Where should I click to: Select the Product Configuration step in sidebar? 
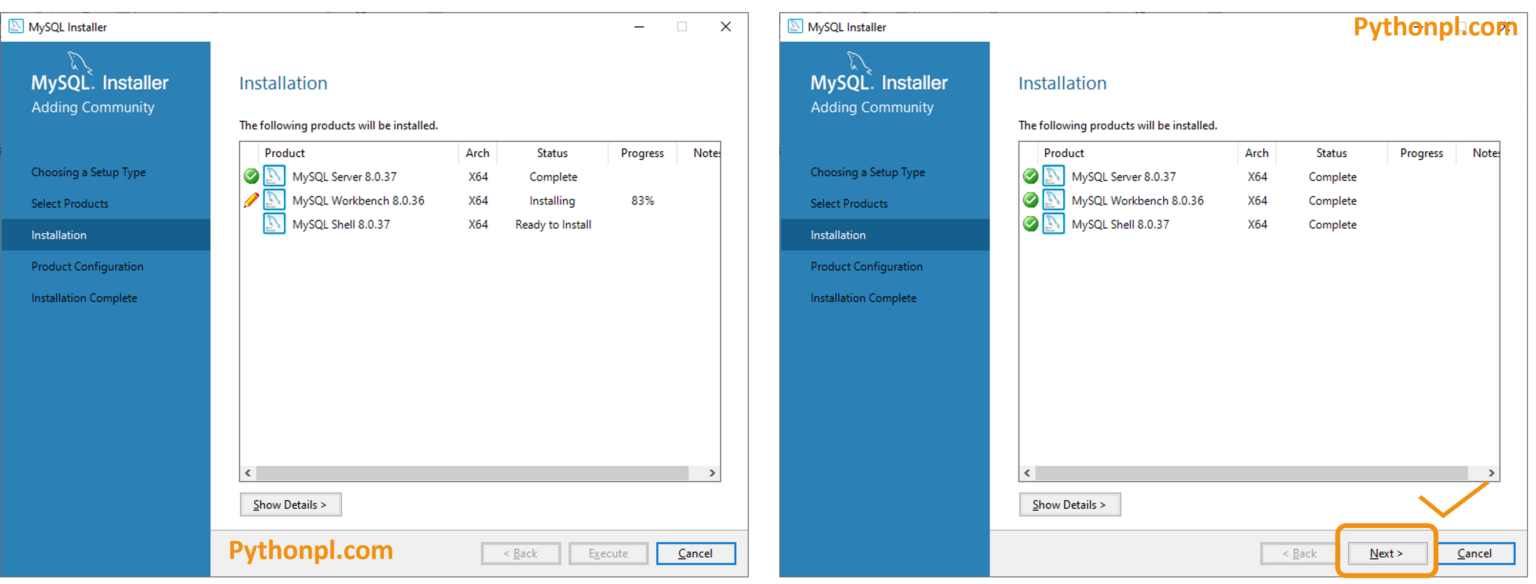click(x=86, y=266)
